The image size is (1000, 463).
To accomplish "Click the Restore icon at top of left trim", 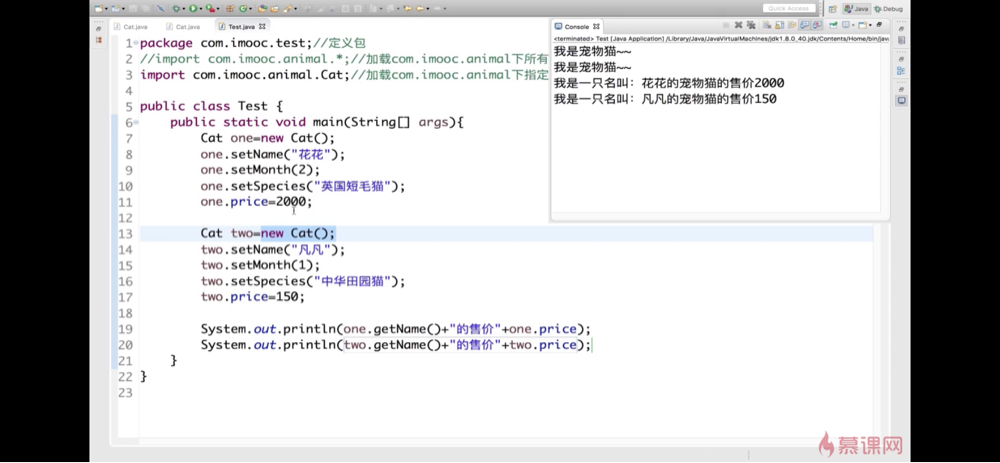I will click(99, 29).
